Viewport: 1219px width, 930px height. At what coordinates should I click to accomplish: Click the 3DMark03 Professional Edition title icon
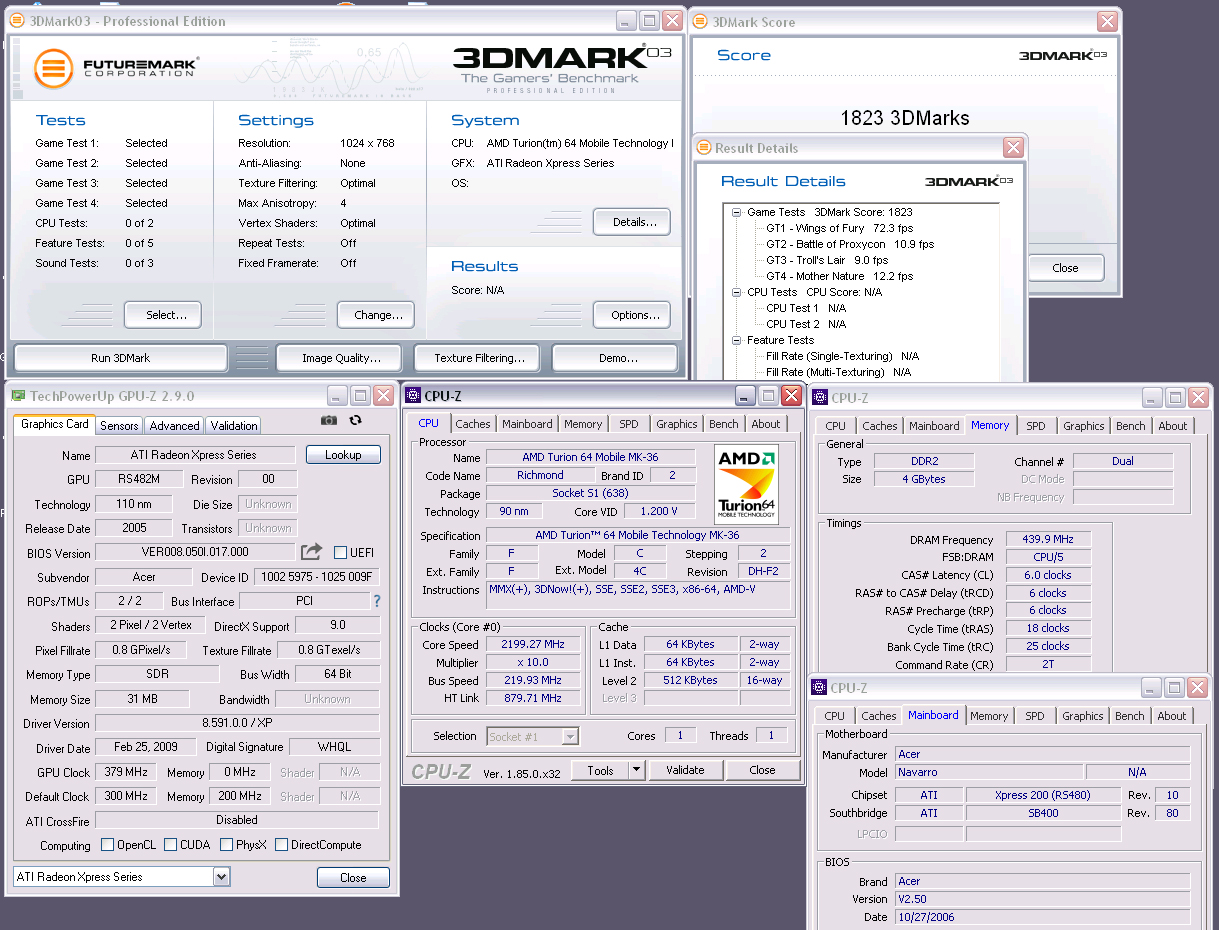click(17, 21)
